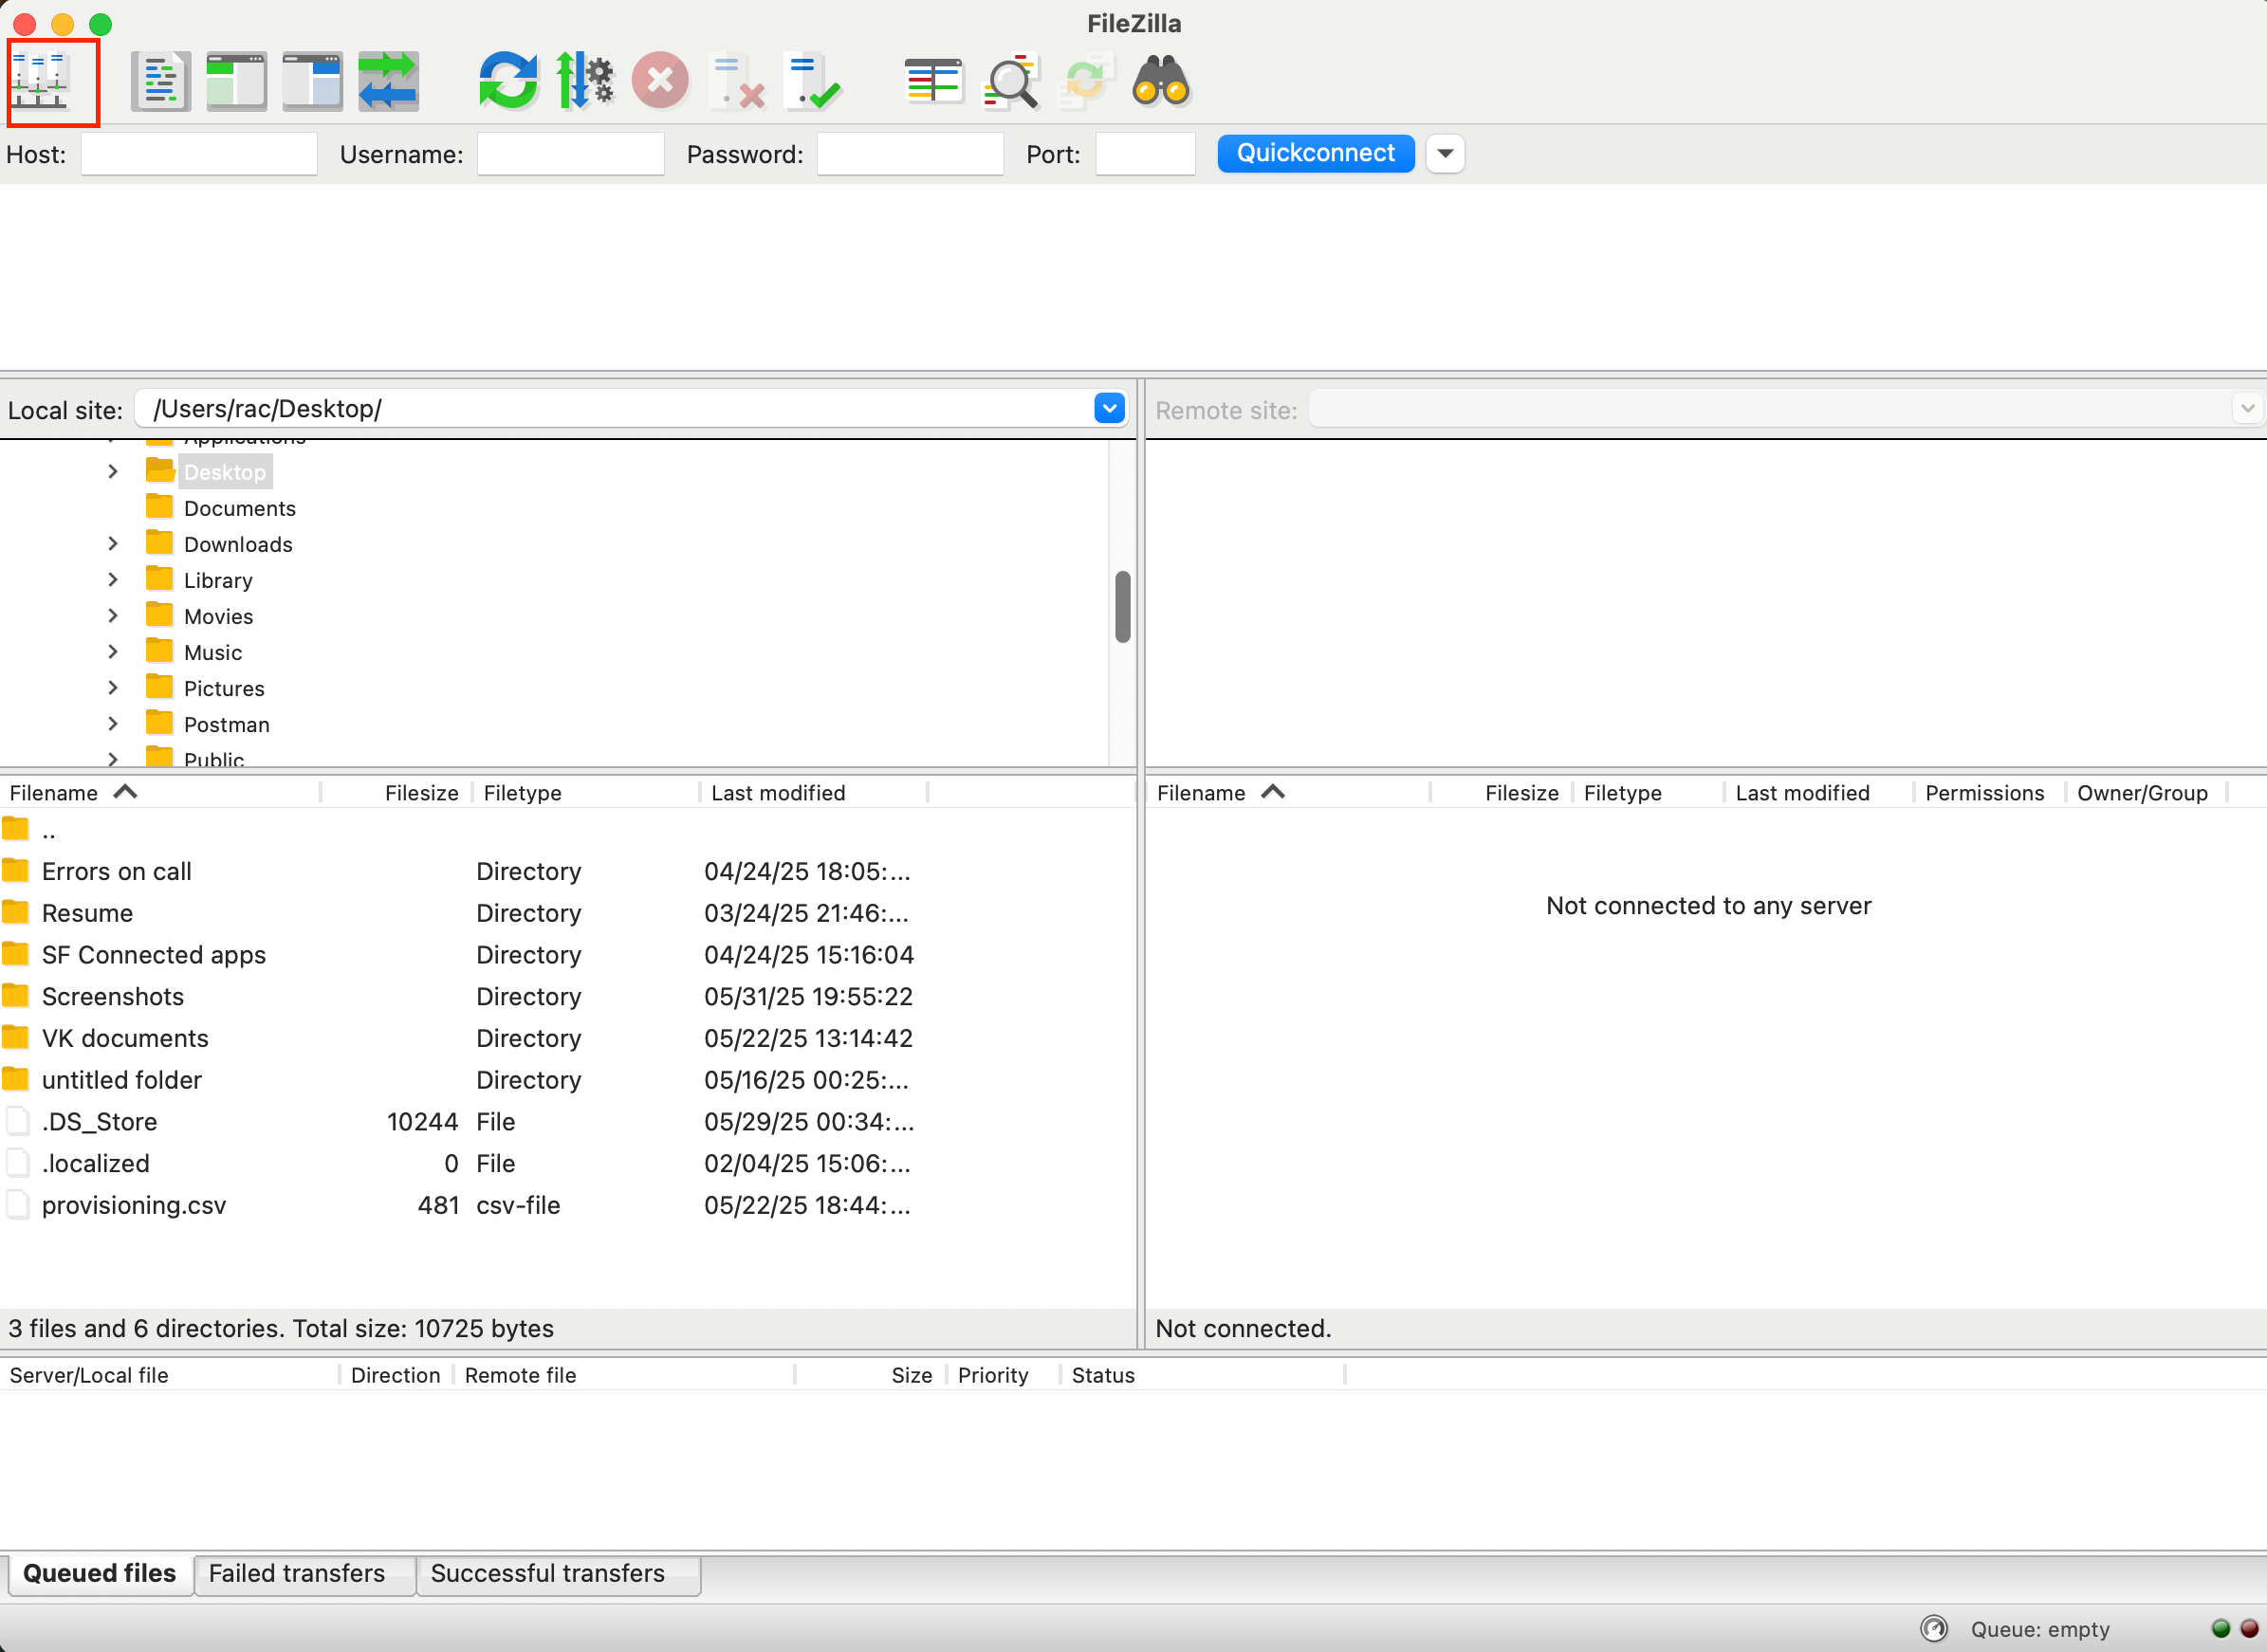Click the refresh file lists icon
Viewport: 2267px width, 1652px height.
click(508, 81)
